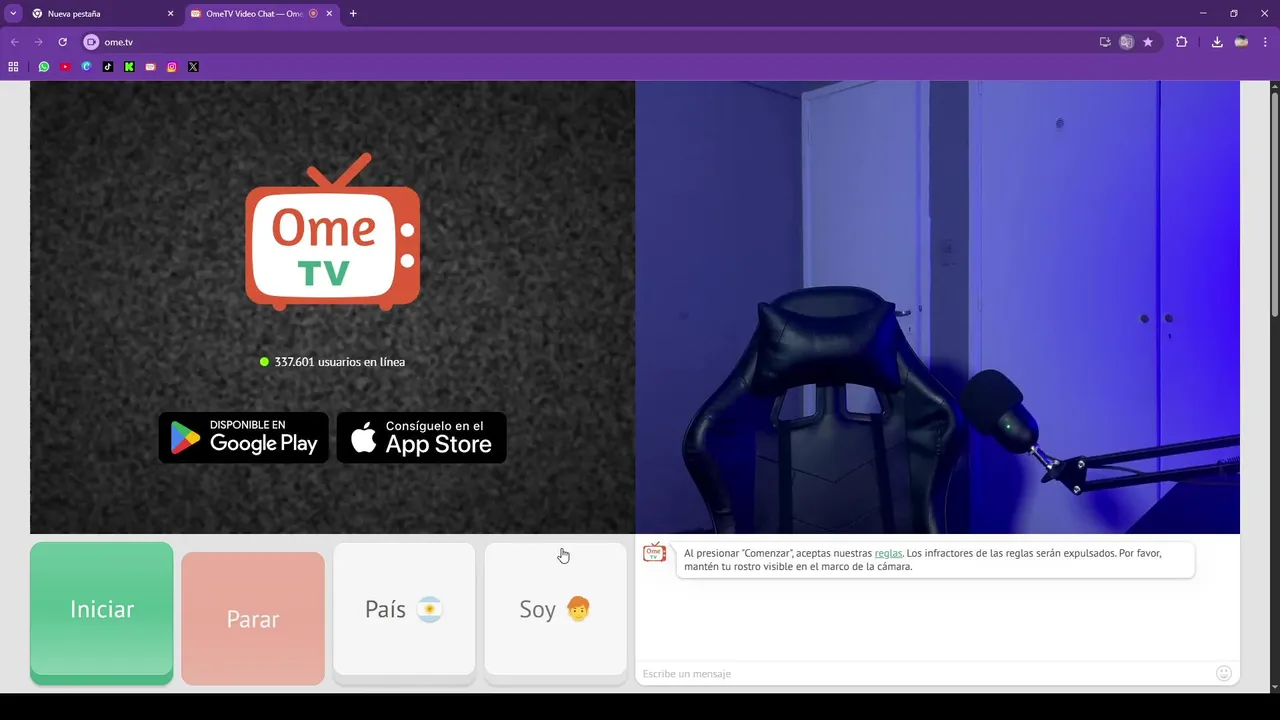Screen dimensions: 1280x720
Task: Open the YouTube bookmark
Action: coord(65,67)
